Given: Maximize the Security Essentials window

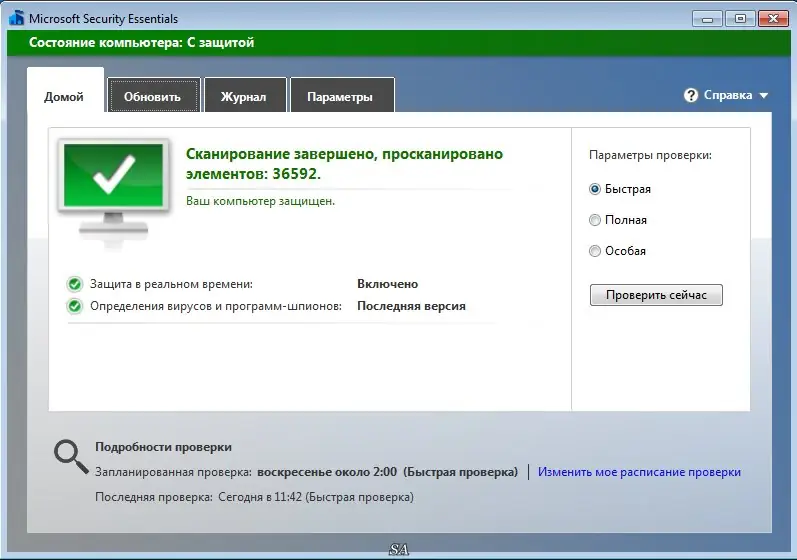Looking at the screenshot, I should pyautogui.click(x=740, y=19).
